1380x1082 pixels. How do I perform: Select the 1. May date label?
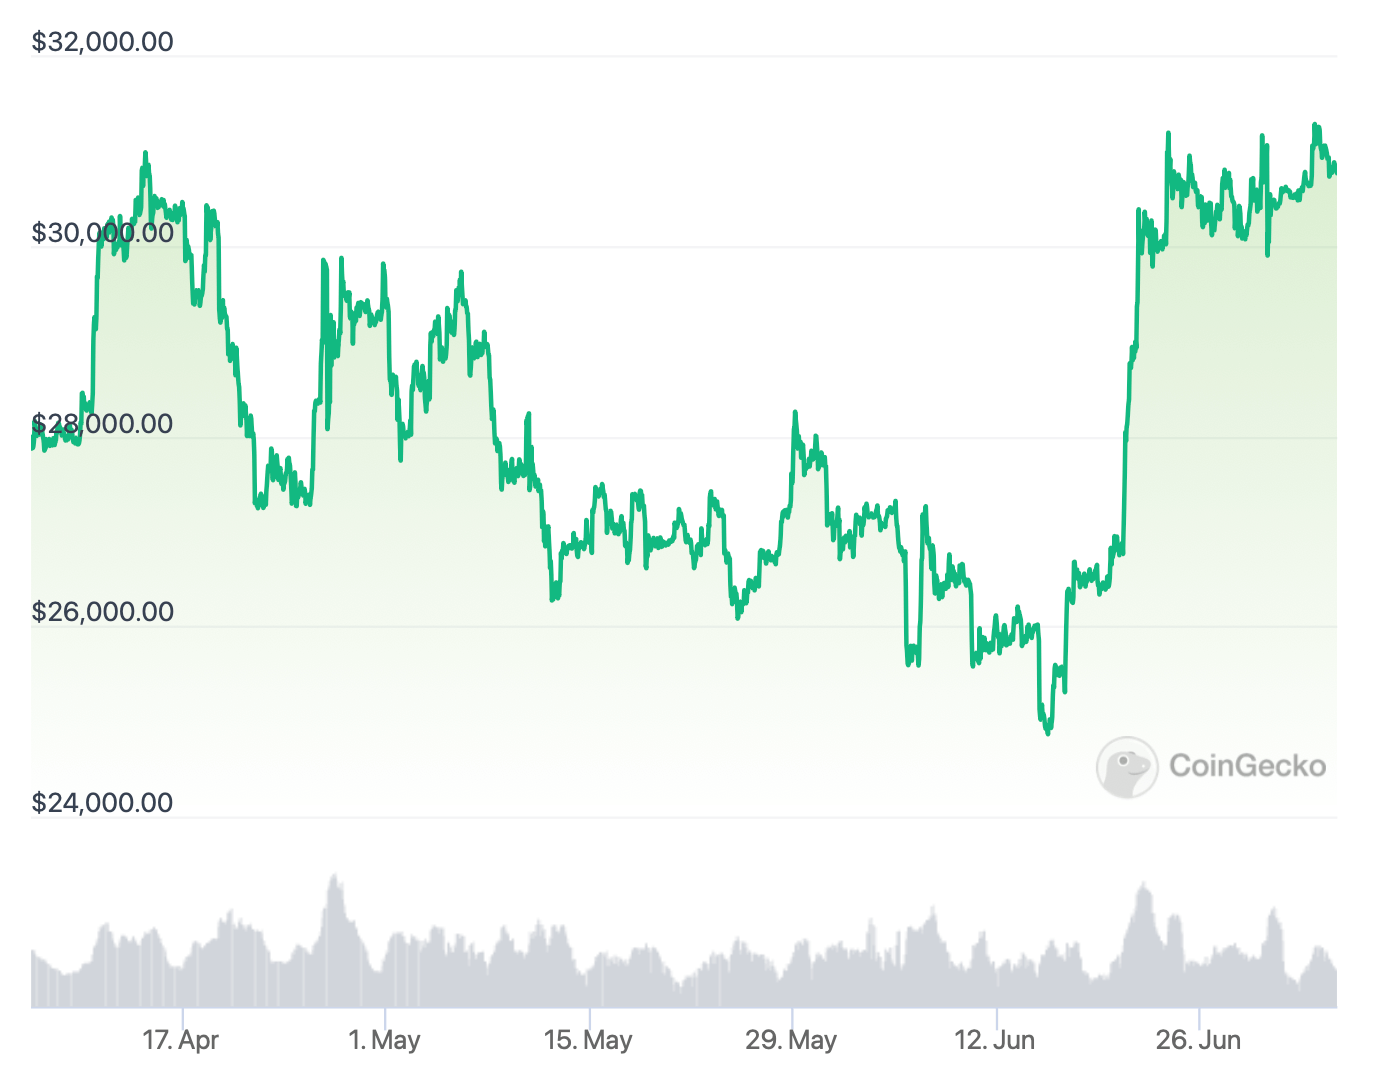[384, 1040]
